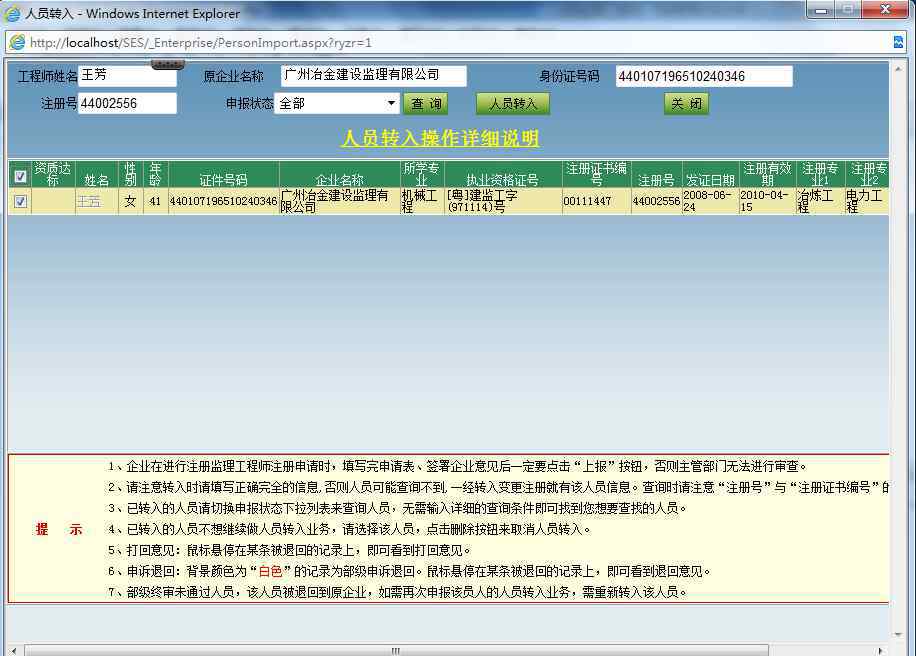
Task: Click the 注册号 field containing 44002556
Action: tap(127, 103)
